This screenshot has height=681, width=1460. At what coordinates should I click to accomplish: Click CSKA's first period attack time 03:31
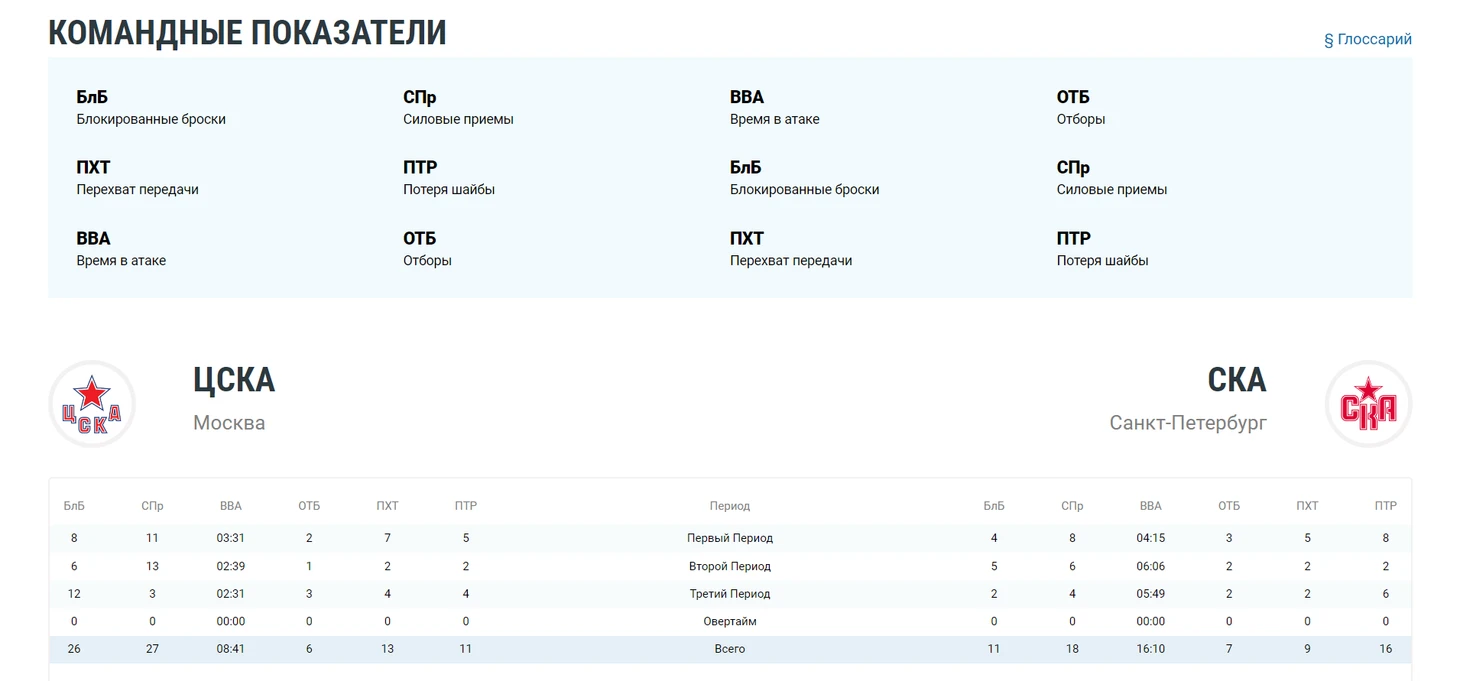click(x=231, y=538)
